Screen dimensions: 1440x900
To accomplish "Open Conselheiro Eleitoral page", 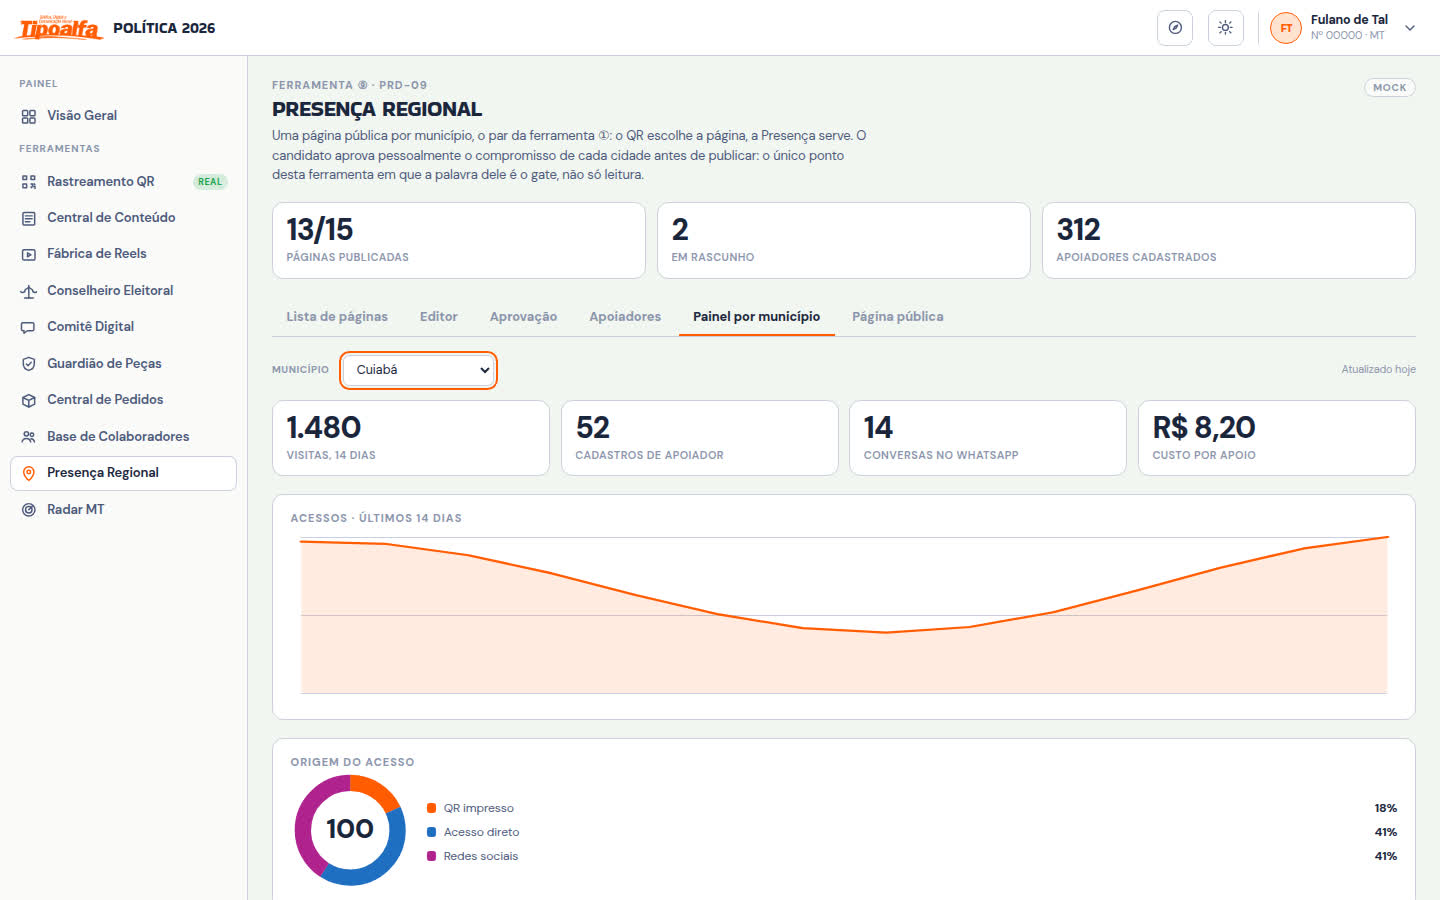I will point(123,291).
